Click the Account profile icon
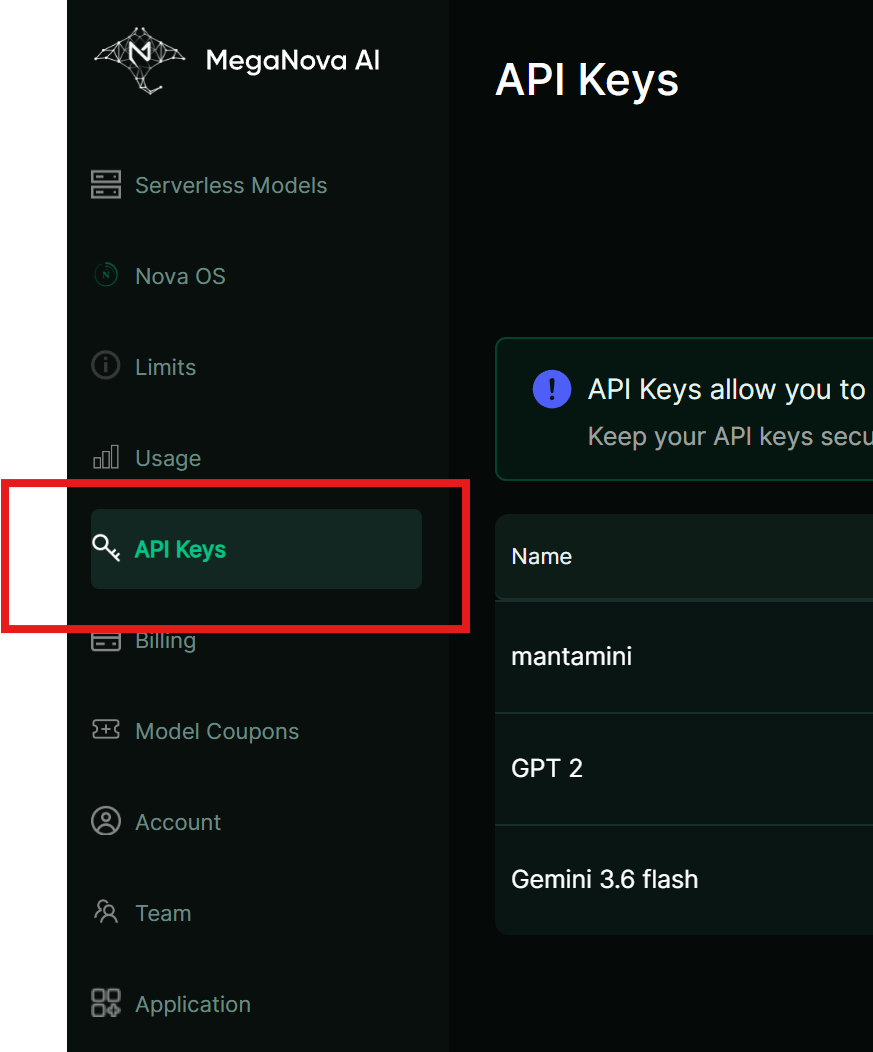 pos(106,821)
